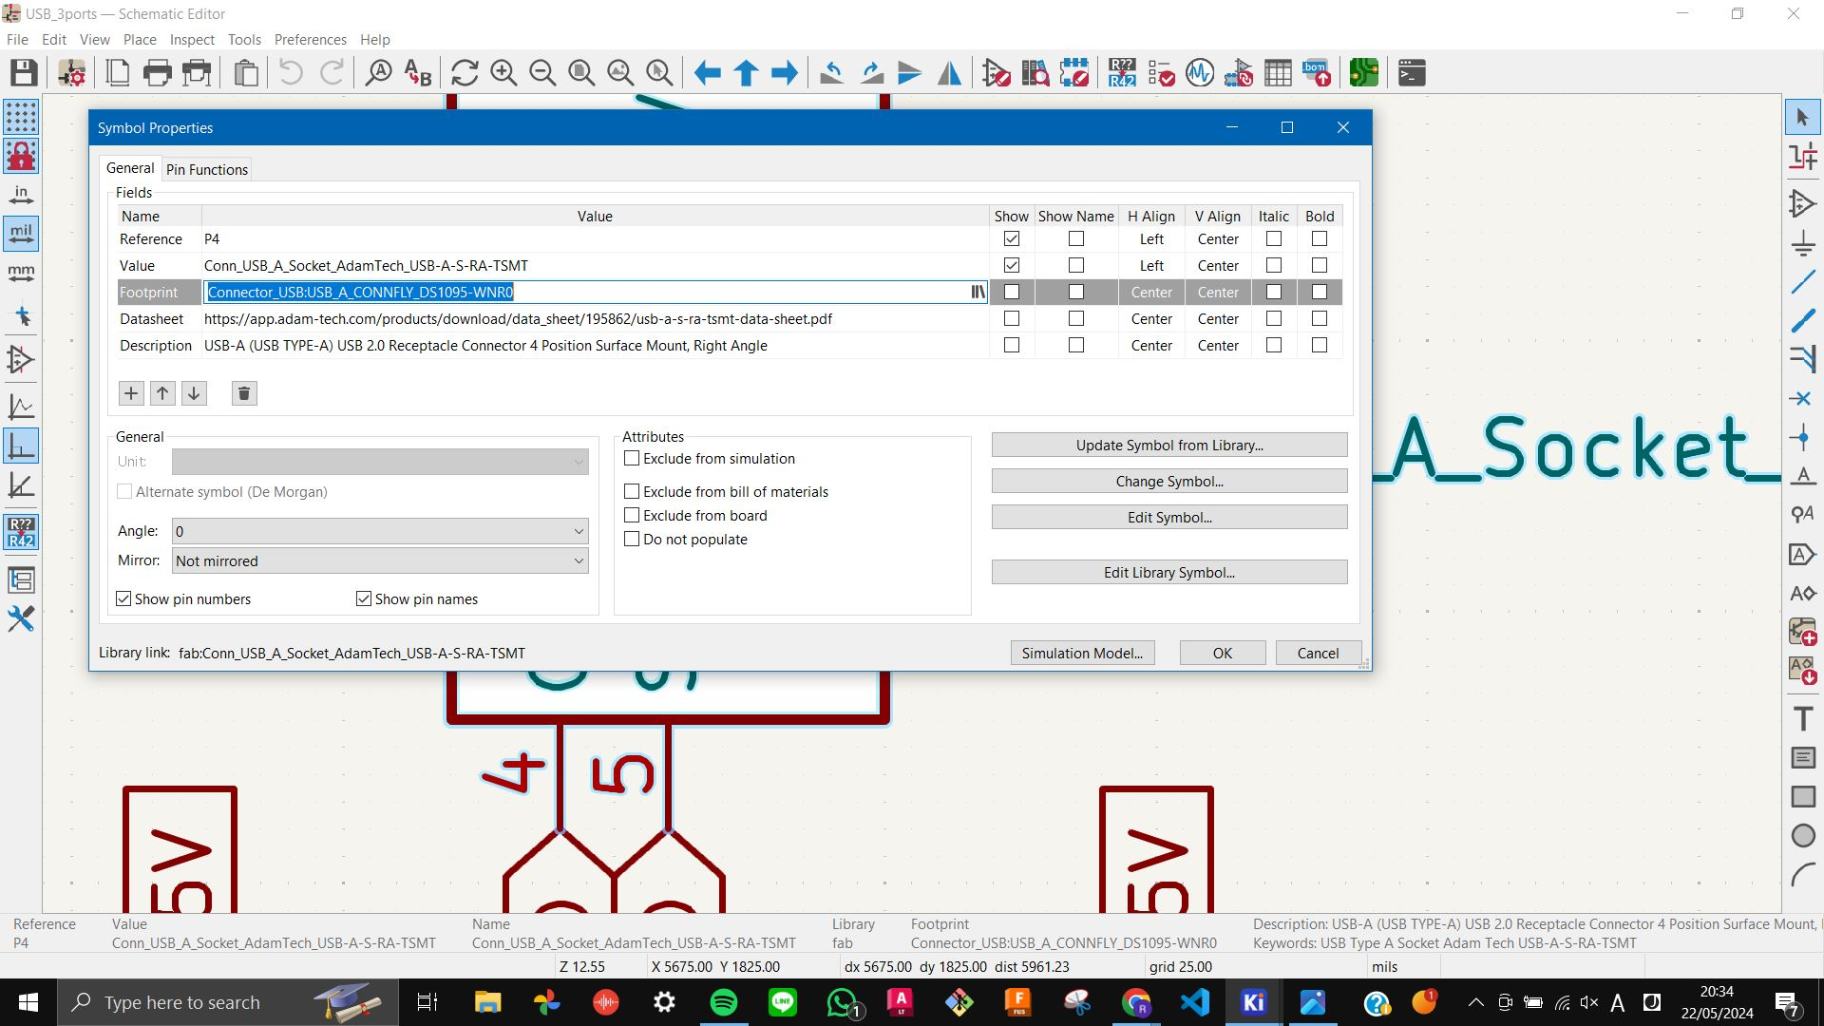Click the Print icon

(x=158, y=73)
